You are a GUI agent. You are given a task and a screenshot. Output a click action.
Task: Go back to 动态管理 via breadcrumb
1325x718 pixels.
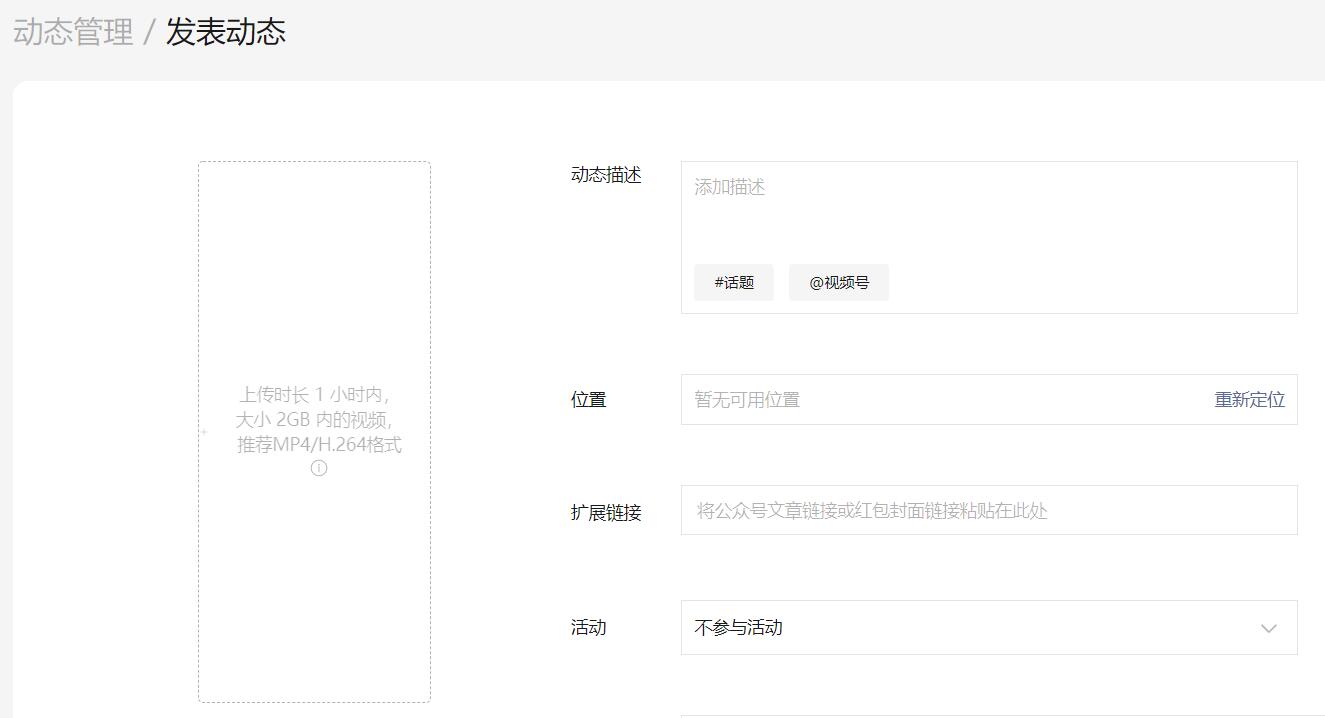coord(73,32)
